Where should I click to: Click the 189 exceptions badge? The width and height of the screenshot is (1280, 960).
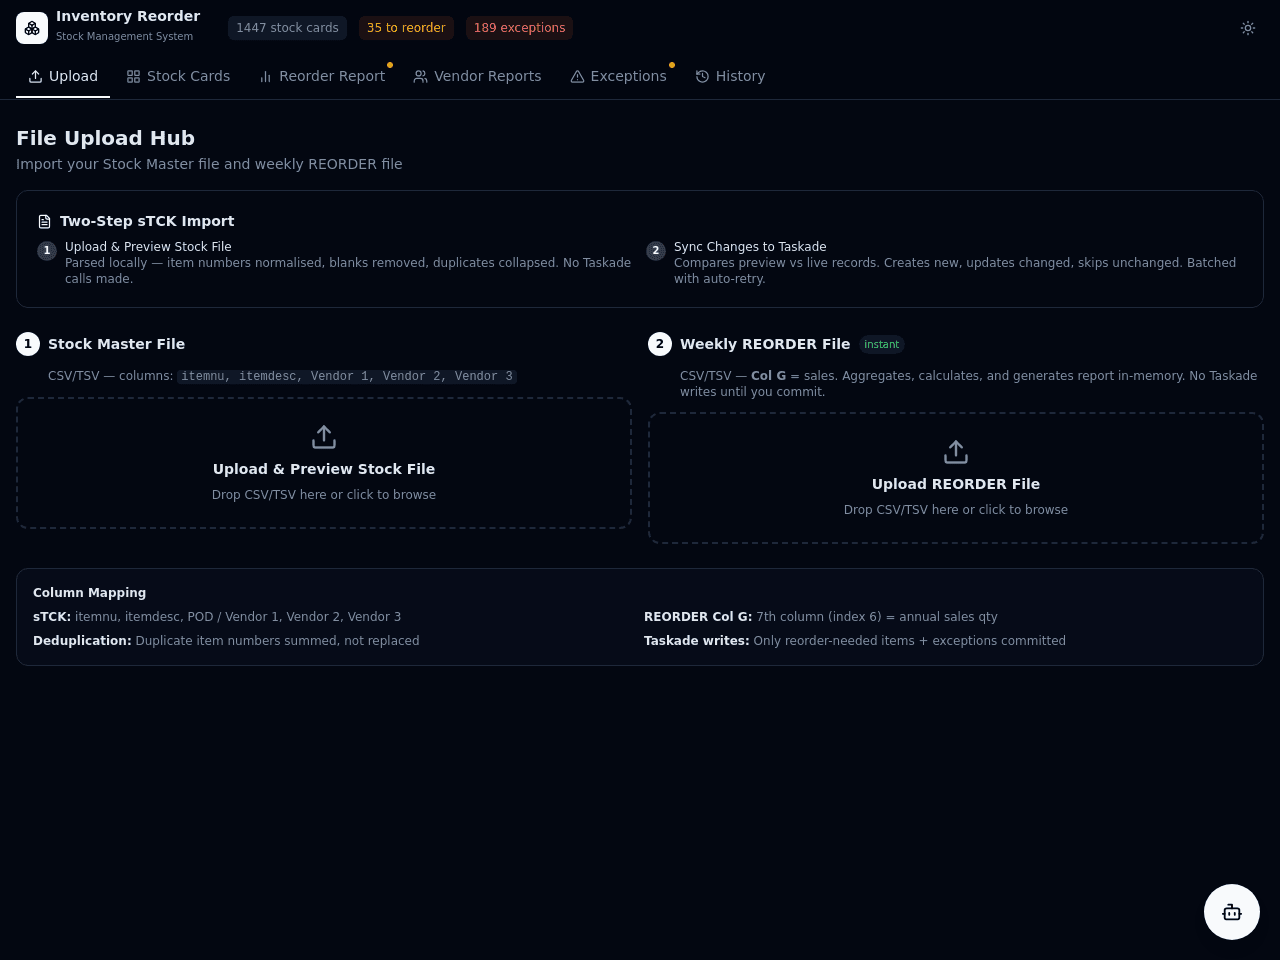(519, 28)
